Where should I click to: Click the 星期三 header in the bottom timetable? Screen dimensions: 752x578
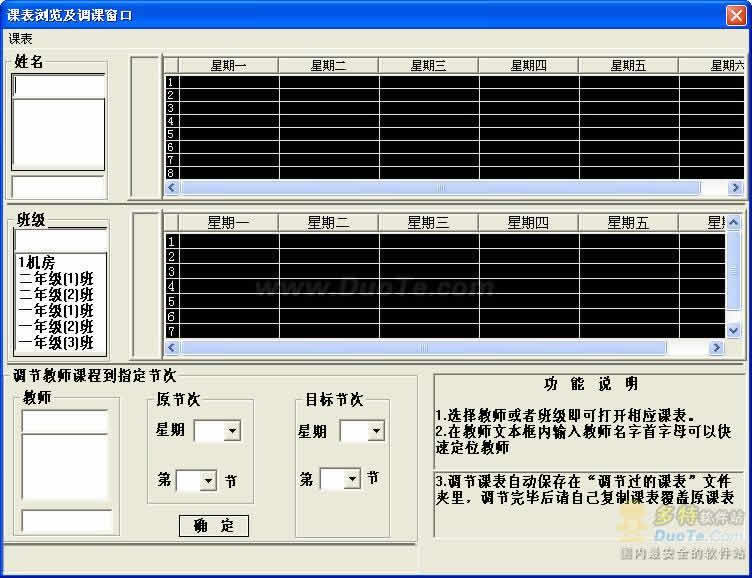pyautogui.click(x=428, y=223)
